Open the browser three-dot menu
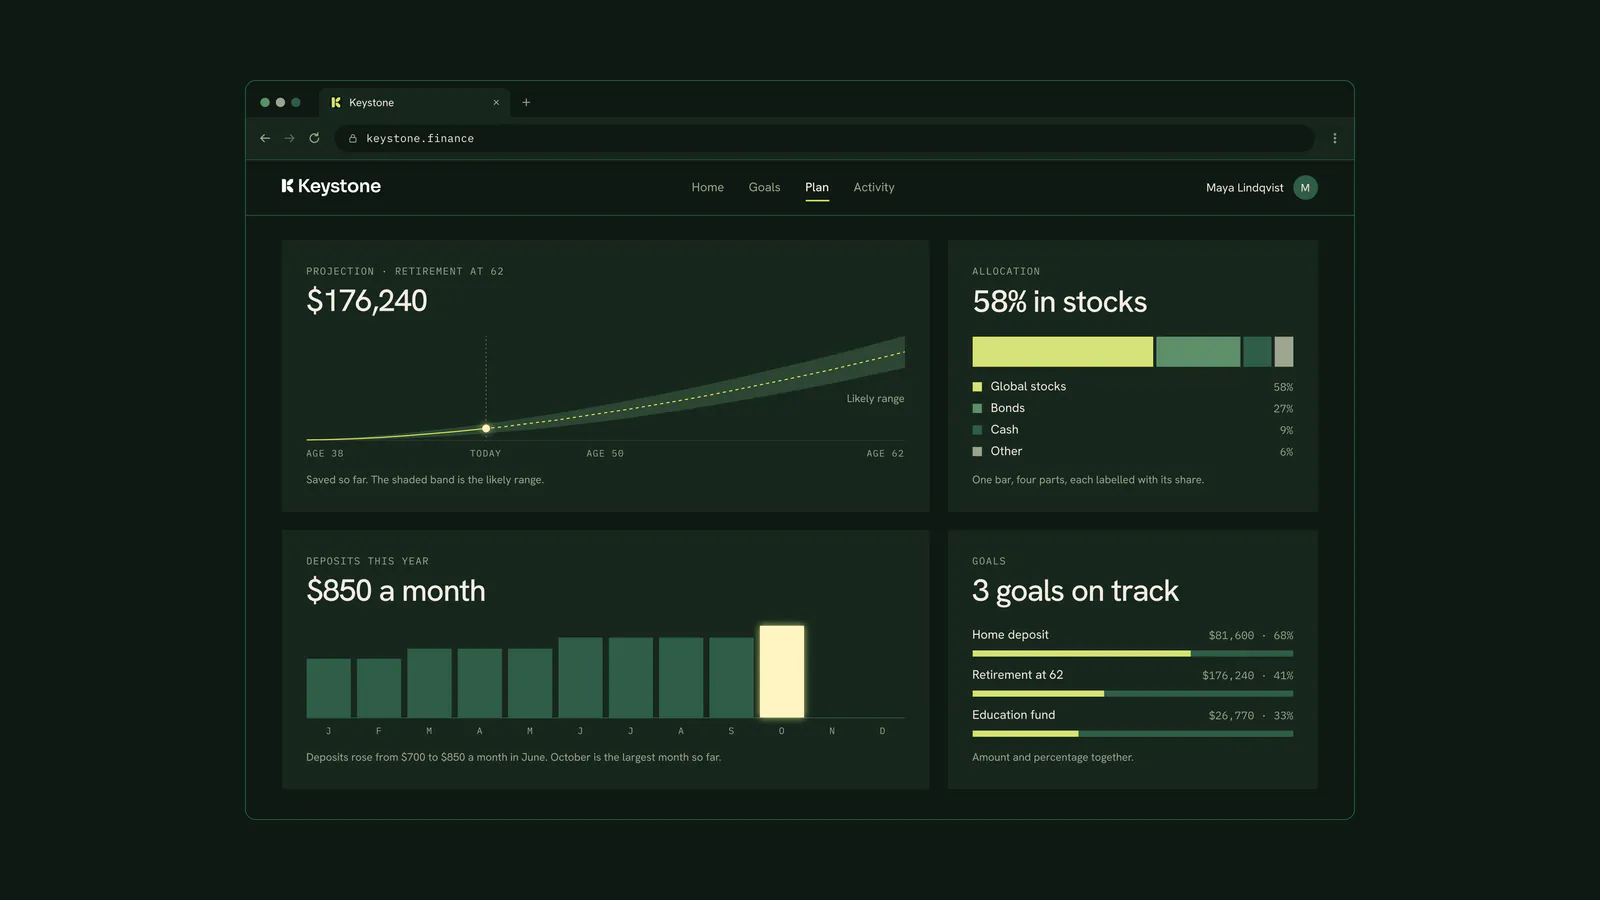This screenshot has width=1600, height=900. [x=1335, y=138]
